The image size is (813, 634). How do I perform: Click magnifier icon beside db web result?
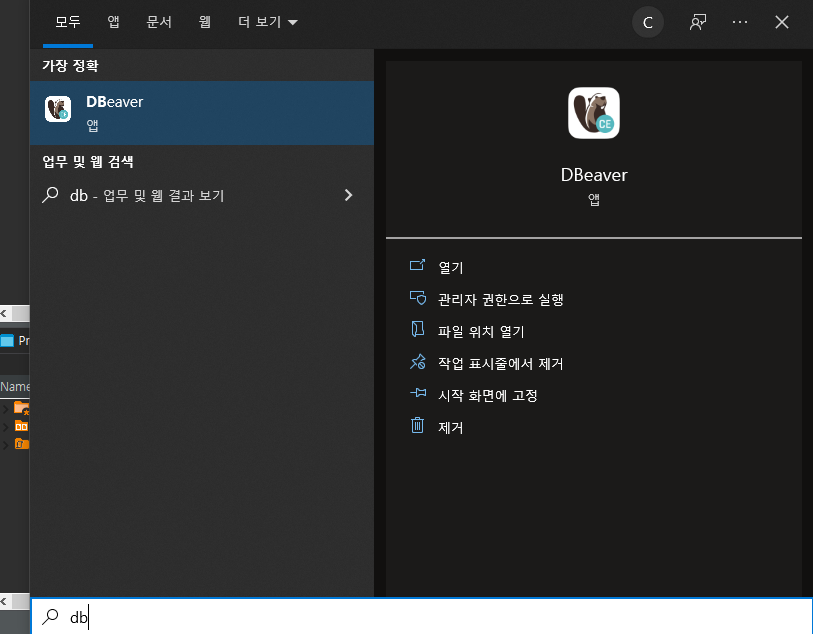[x=50, y=195]
